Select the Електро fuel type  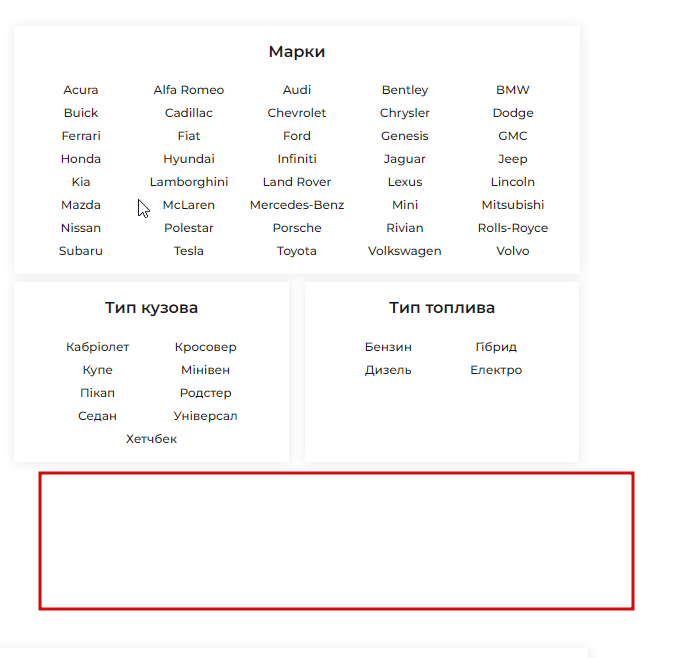coord(496,370)
